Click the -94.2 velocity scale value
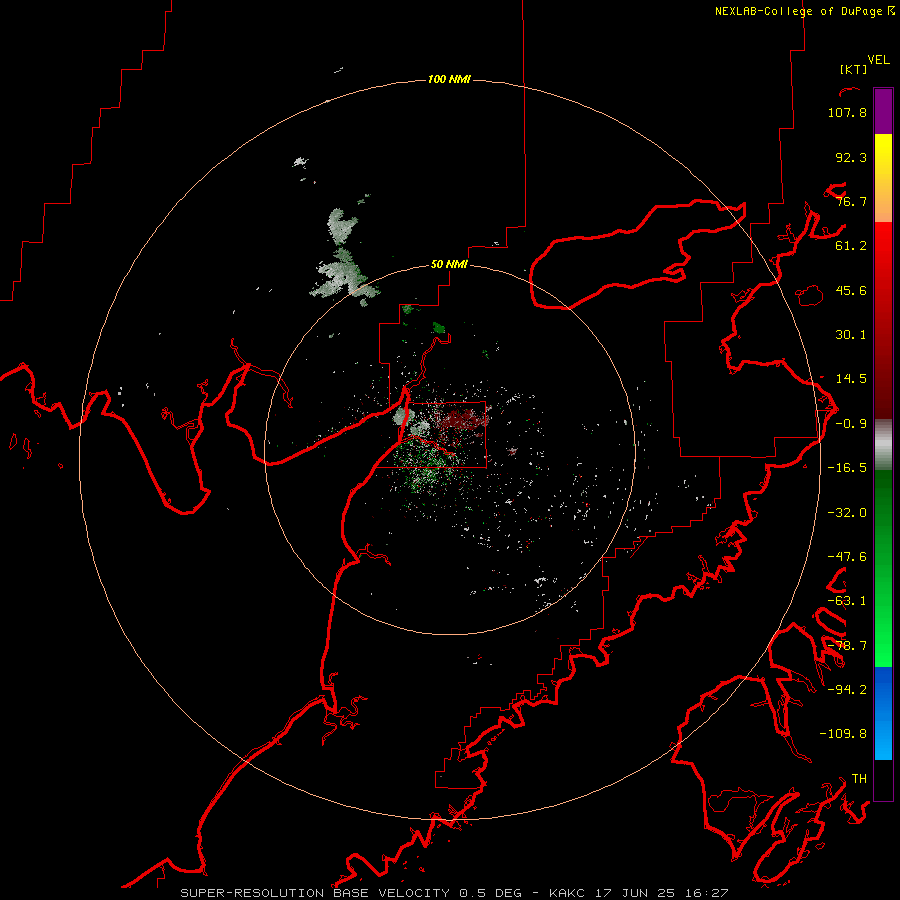The image size is (900, 900). tap(847, 689)
